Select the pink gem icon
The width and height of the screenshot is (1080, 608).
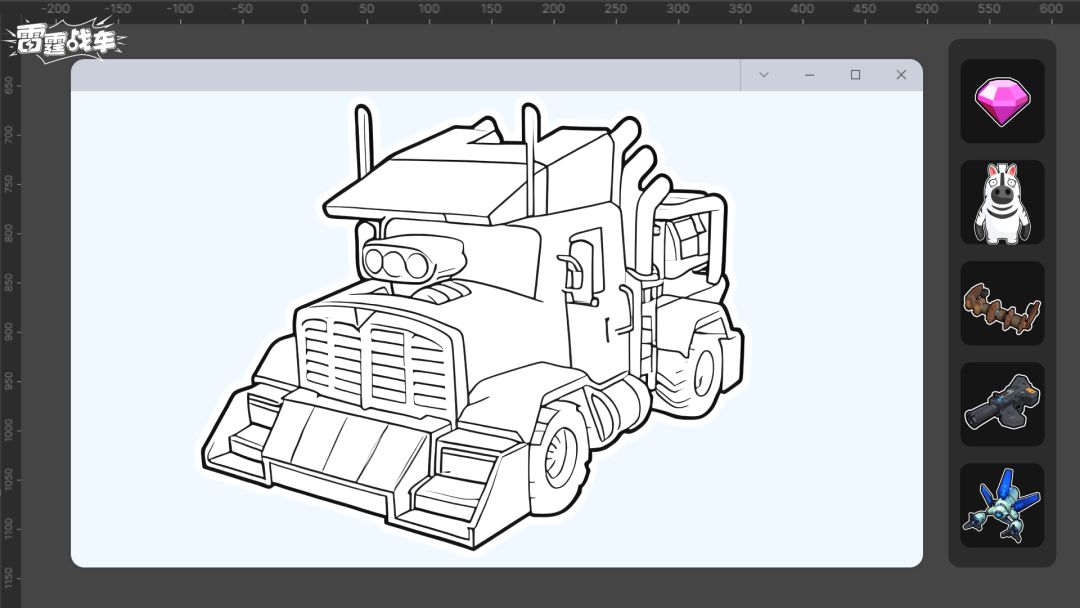pos(1002,101)
